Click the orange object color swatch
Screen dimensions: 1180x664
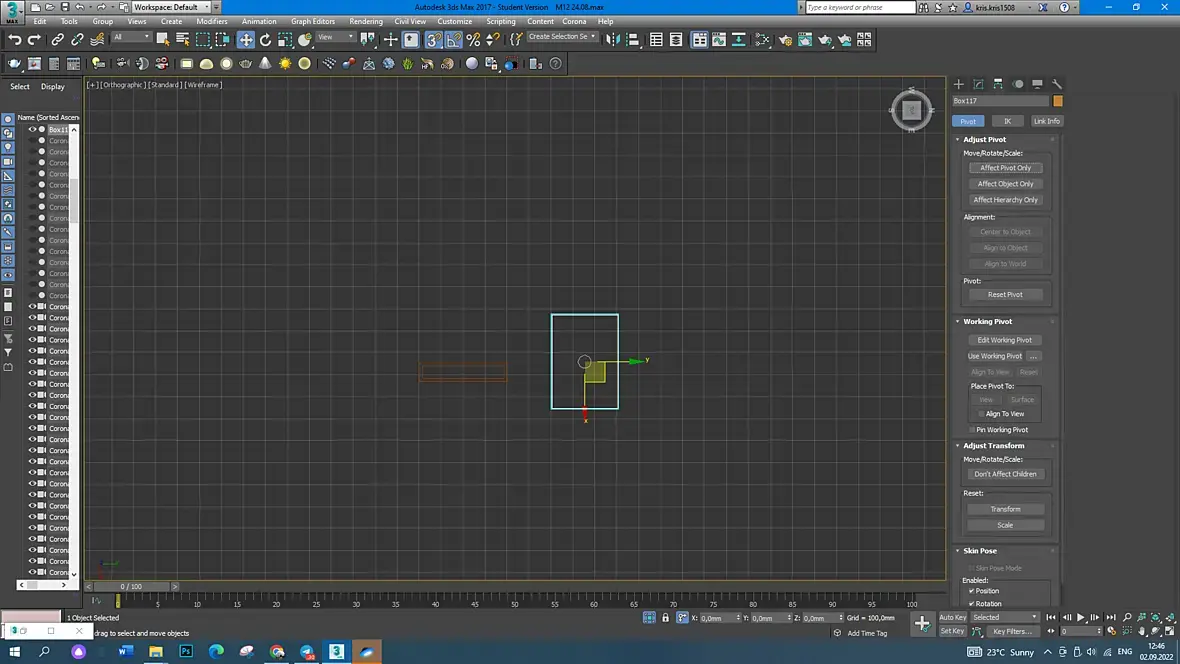pos(1058,101)
